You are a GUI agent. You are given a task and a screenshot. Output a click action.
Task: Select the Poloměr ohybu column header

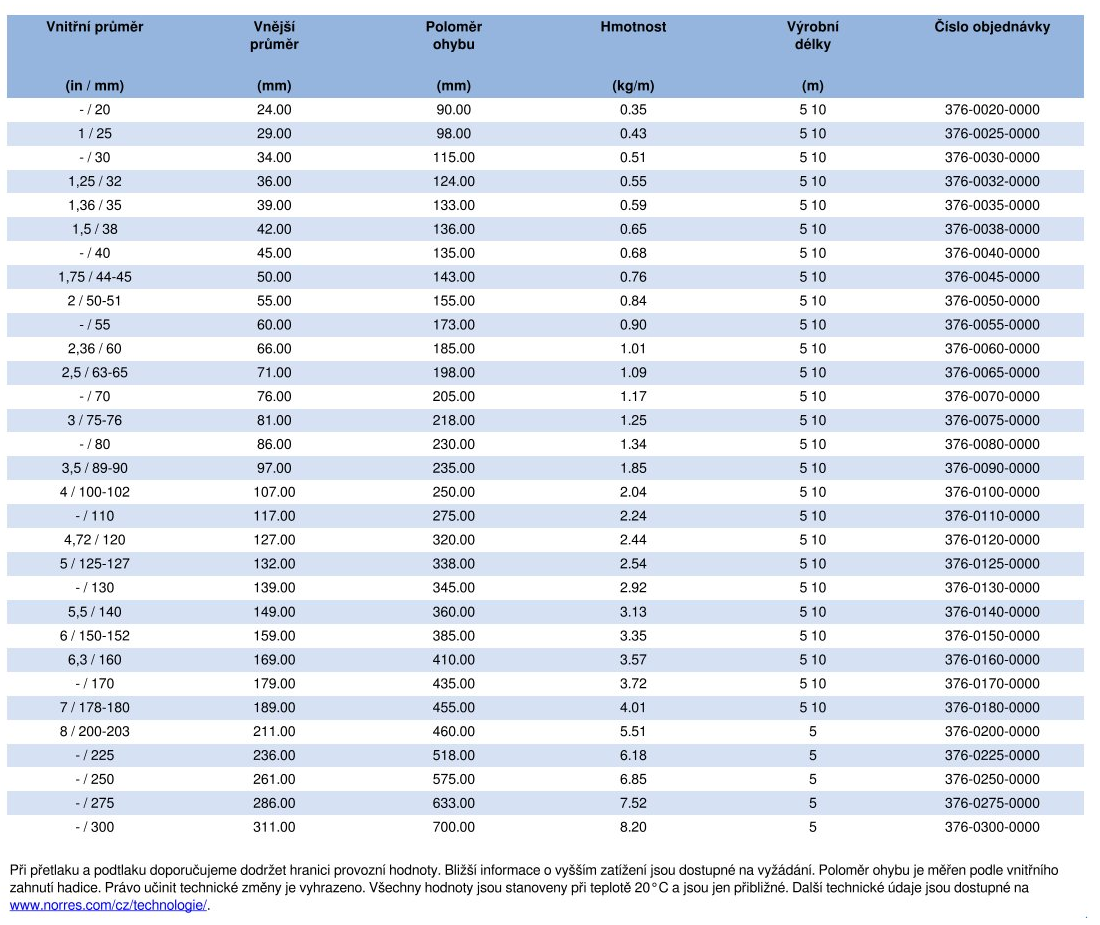point(454,36)
